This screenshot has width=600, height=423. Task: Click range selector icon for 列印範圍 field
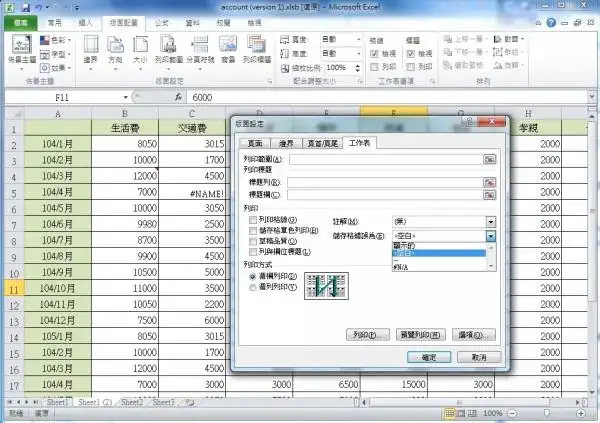point(490,159)
